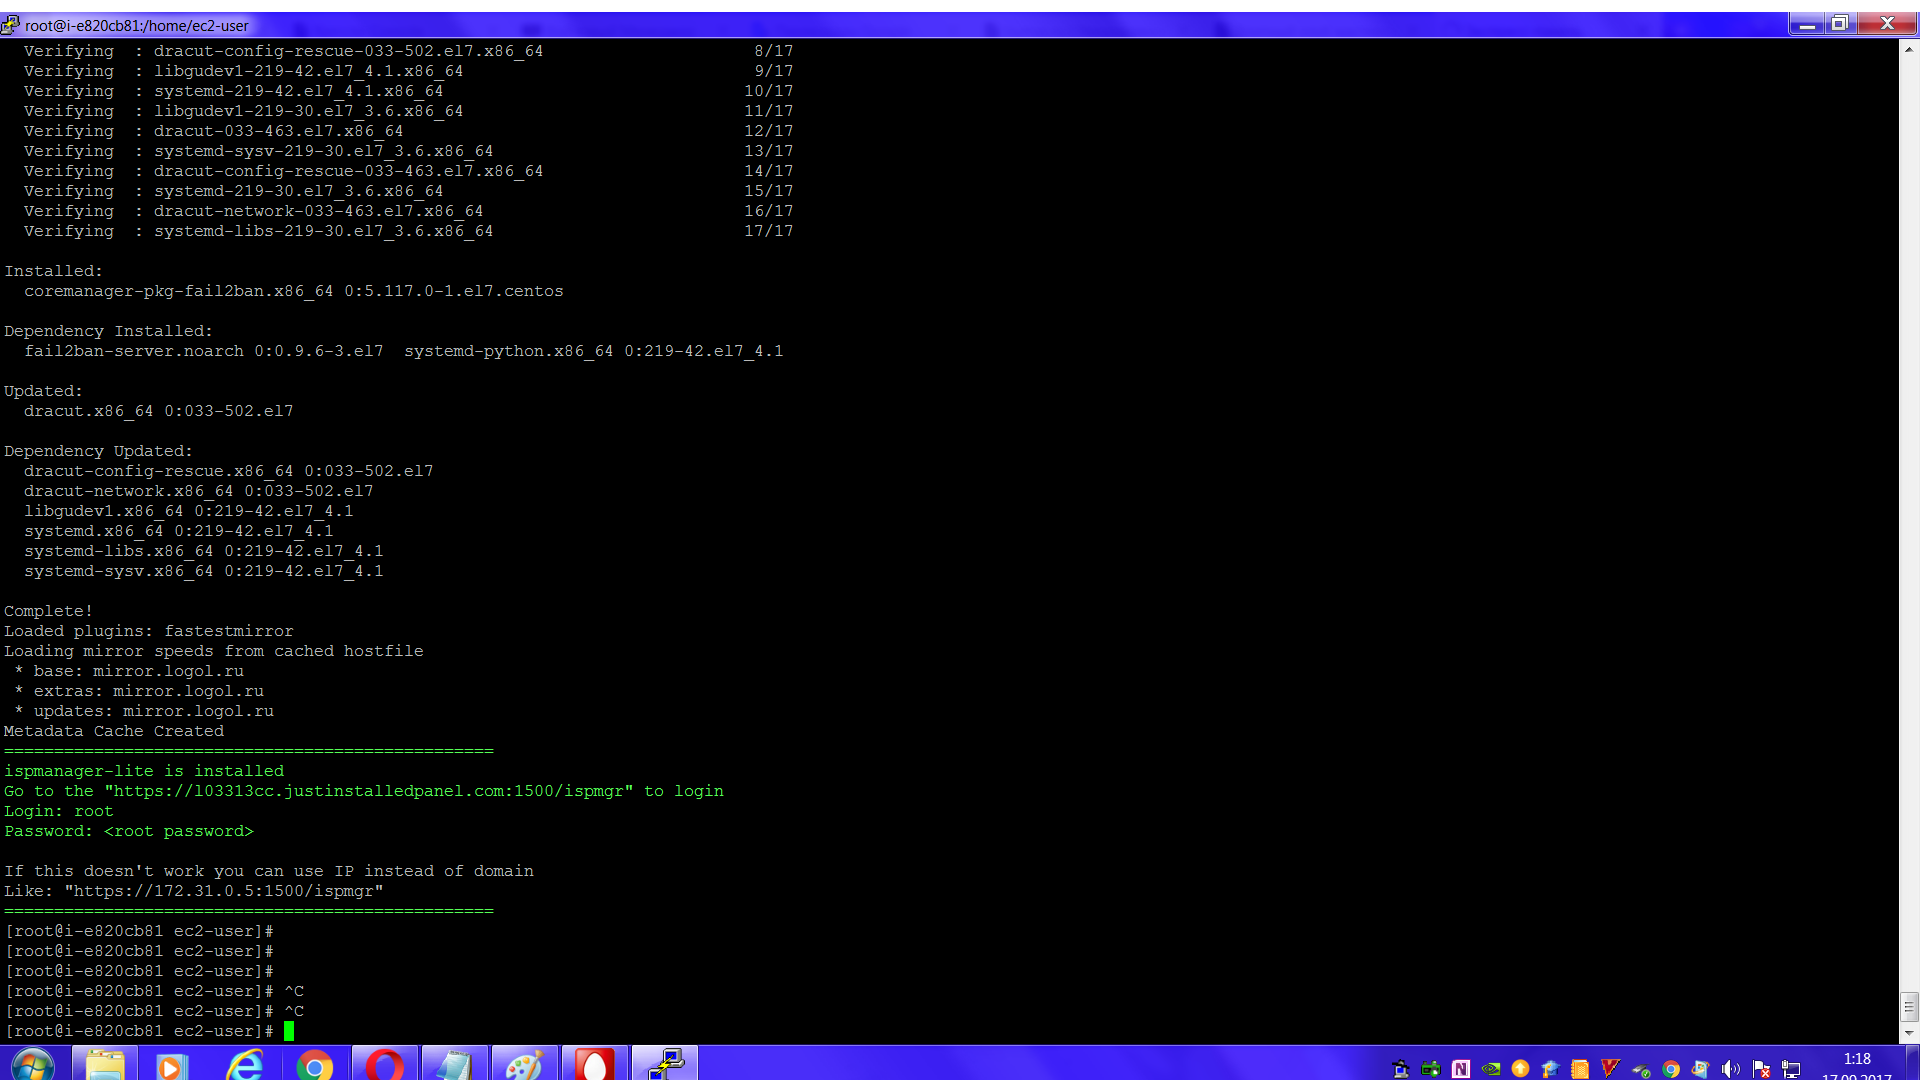1920x1080 pixels.
Task: Select the active PuTTY taskbar button
Action: tap(665, 1064)
